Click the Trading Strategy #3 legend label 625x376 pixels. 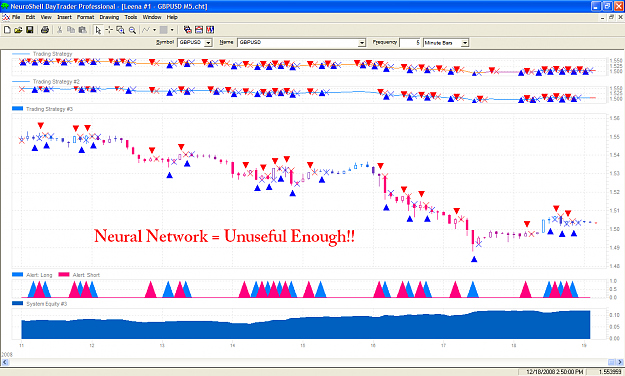point(49,109)
